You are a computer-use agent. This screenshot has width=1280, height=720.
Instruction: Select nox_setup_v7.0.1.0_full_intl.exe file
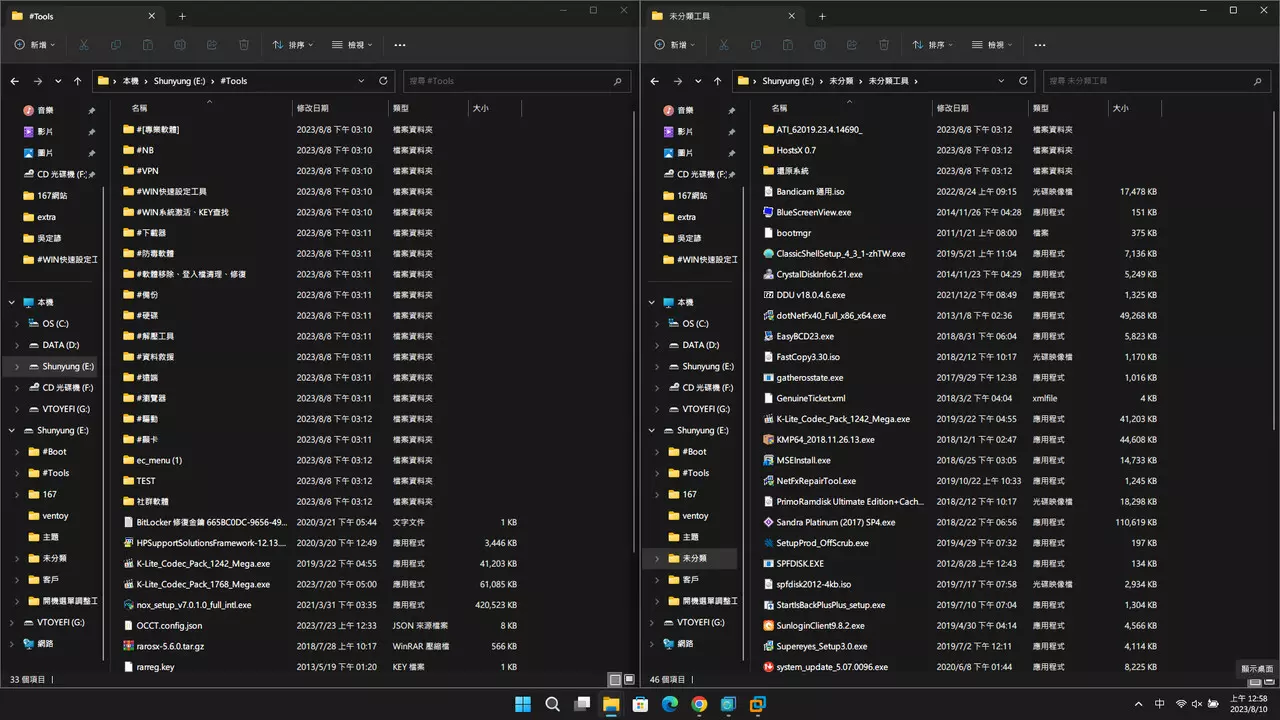pyautogui.click(x=193, y=605)
